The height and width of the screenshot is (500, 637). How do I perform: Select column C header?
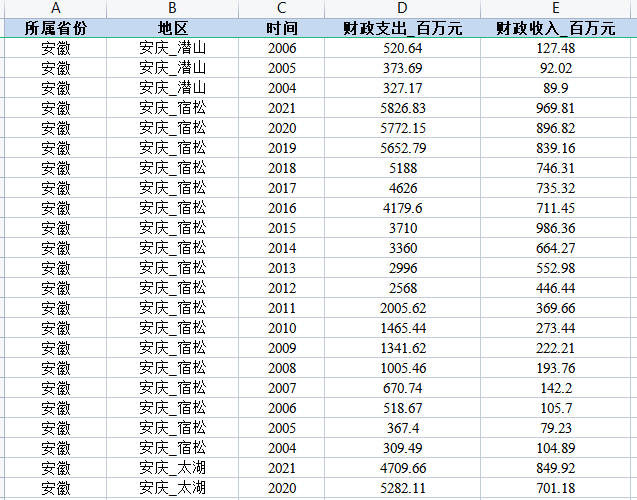[282, 8]
